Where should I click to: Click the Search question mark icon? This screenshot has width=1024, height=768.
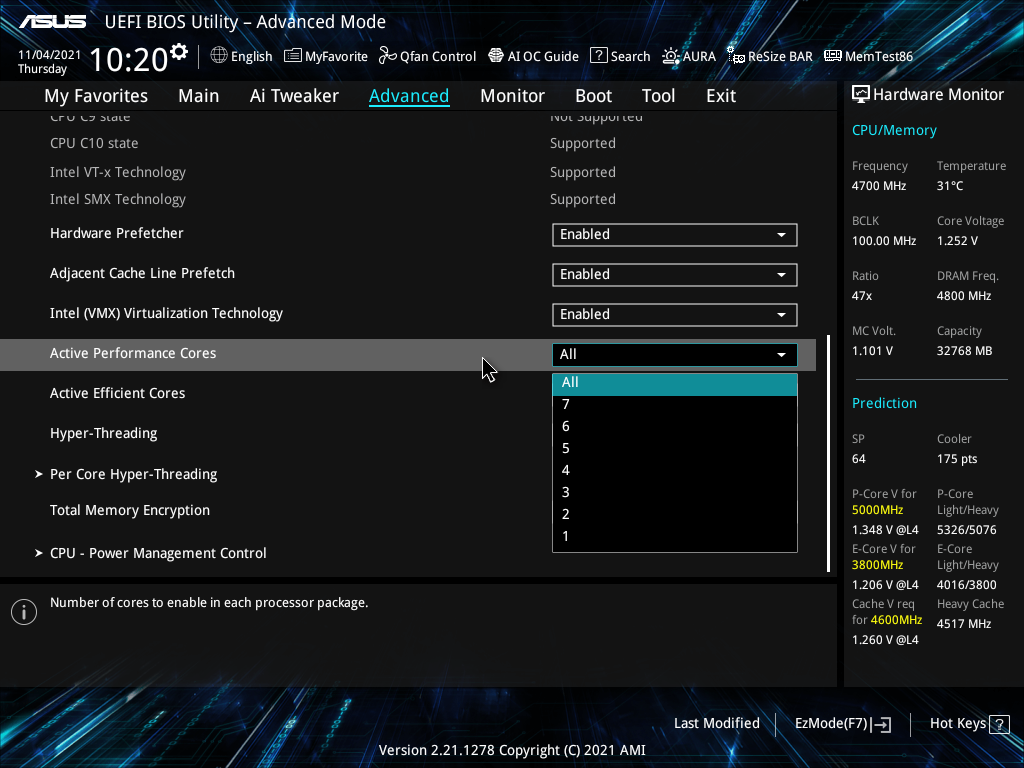click(599, 56)
